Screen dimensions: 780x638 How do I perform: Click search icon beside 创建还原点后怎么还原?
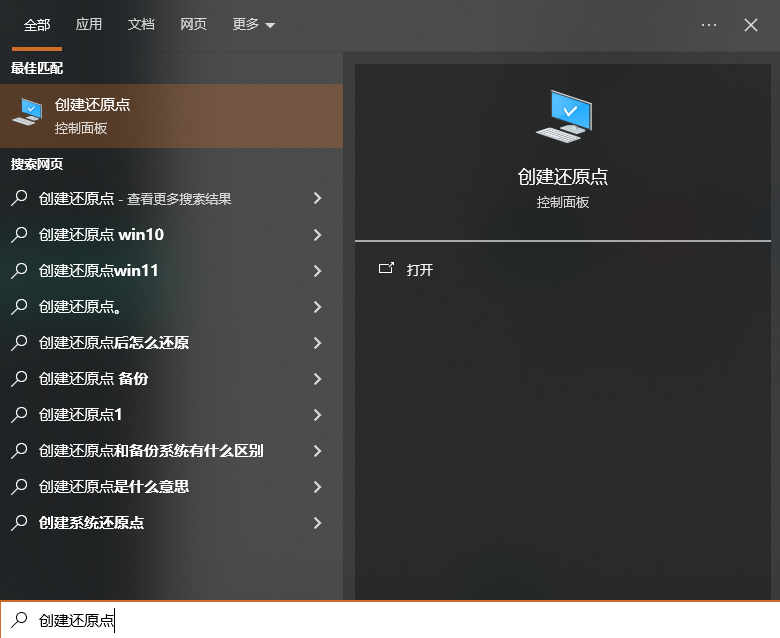(x=19, y=343)
